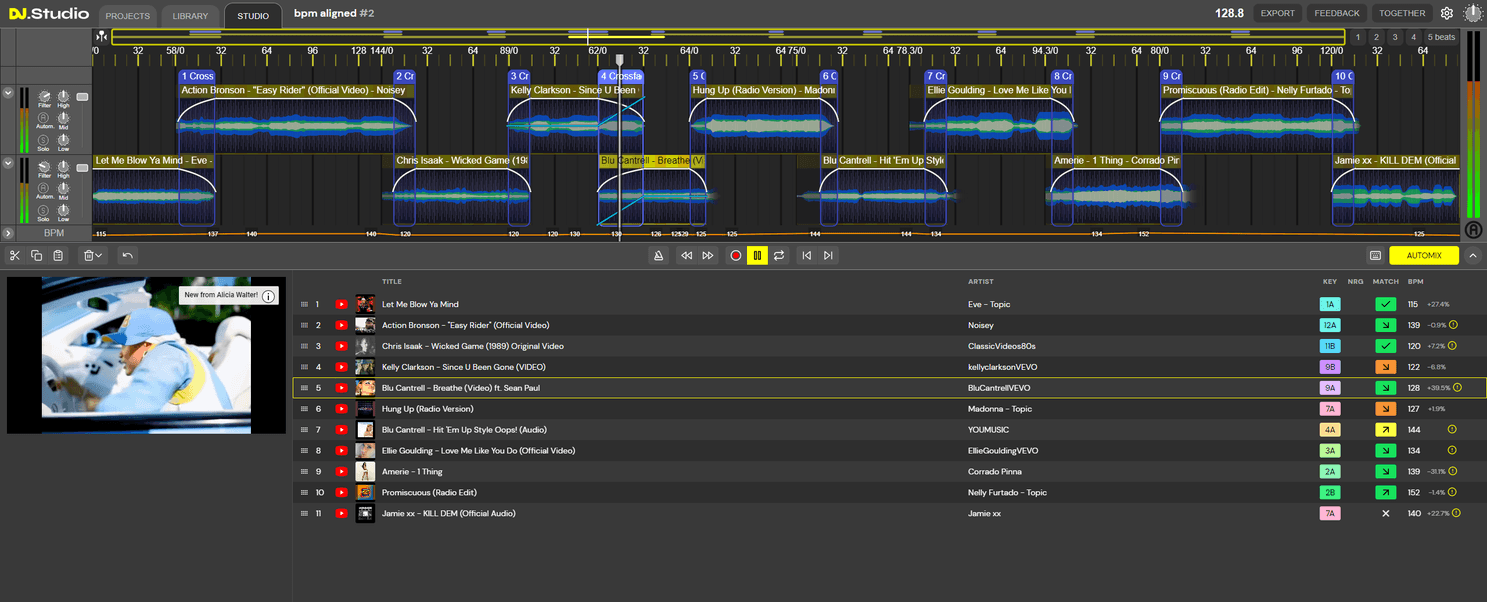
Task: Click the Export button
Action: click(x=1278, y=13)
